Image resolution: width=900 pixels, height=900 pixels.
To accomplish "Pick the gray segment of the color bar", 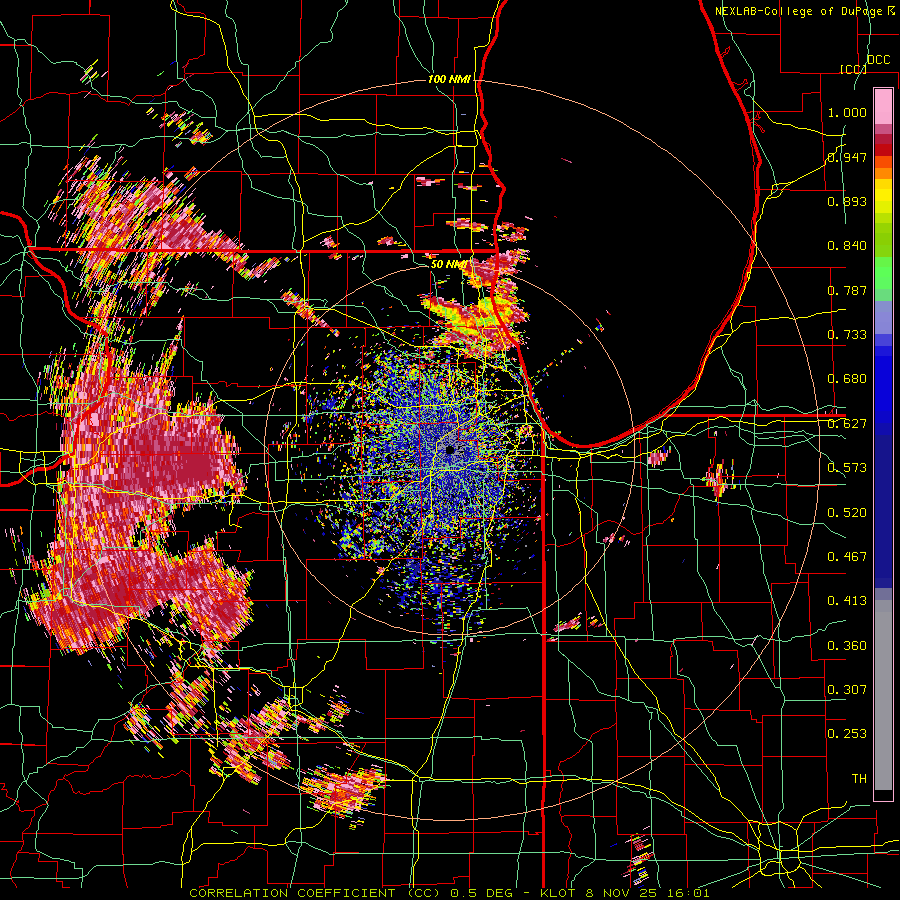I will [883, 695].
